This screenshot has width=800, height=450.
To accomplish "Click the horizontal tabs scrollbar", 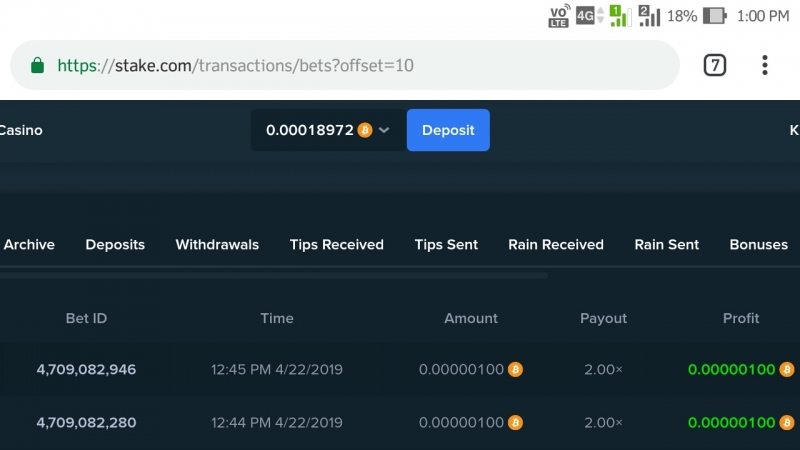I will click(274, 276).
